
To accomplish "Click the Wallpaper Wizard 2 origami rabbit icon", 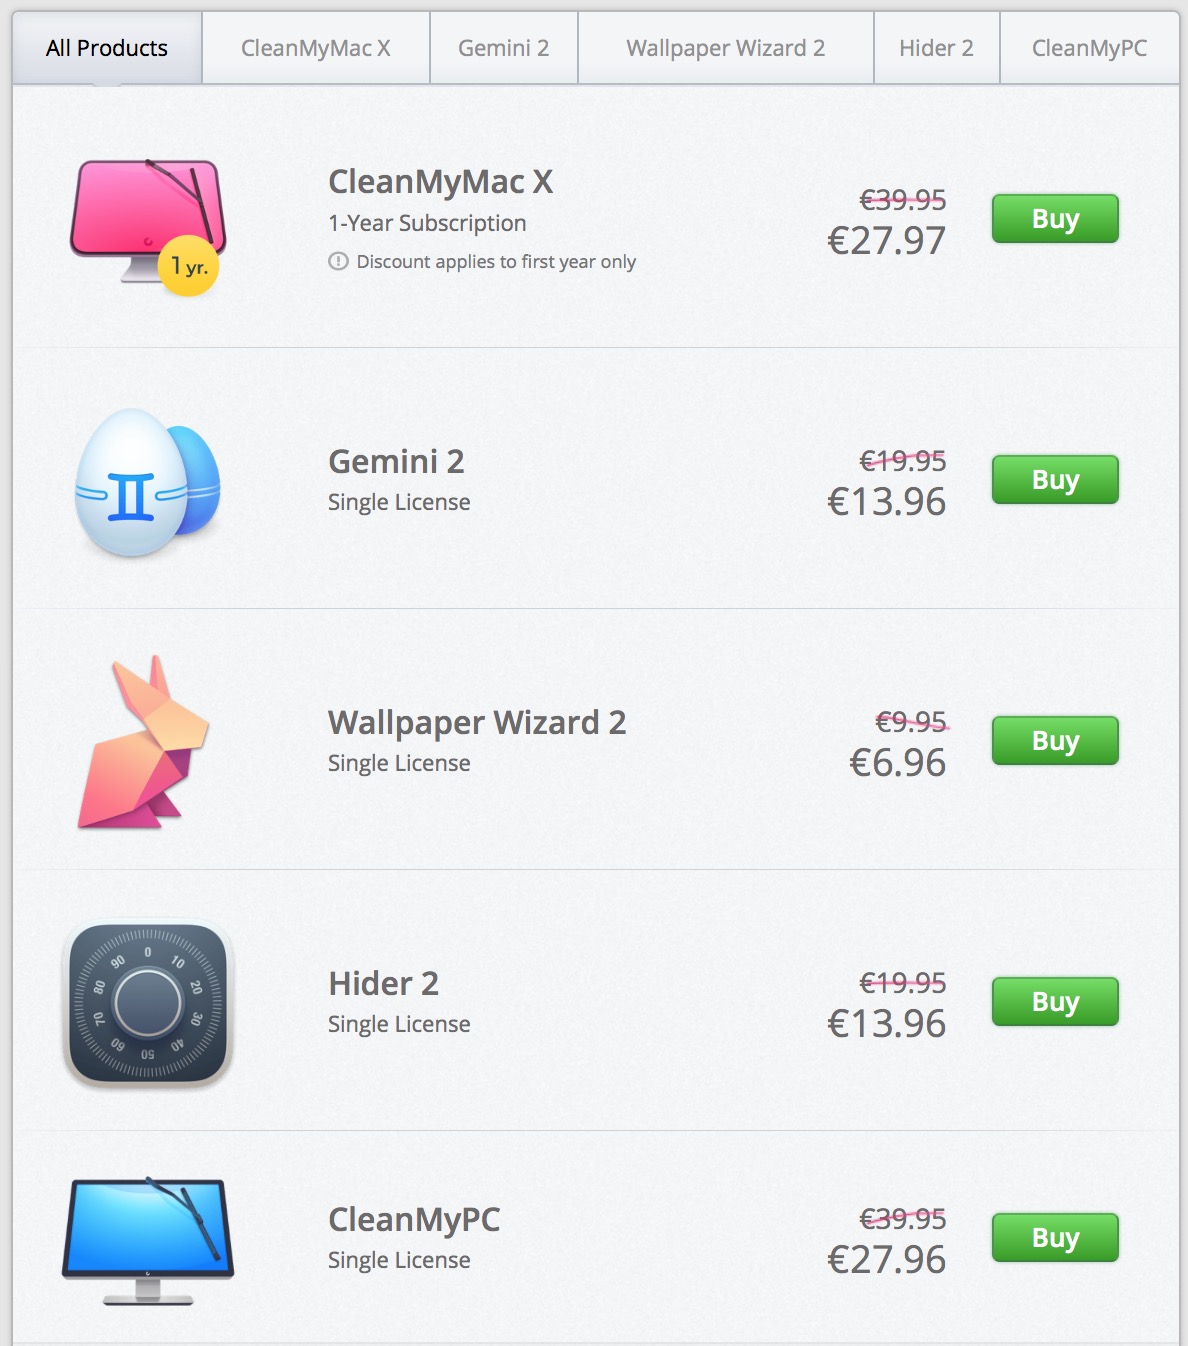I will click(144, 743).
